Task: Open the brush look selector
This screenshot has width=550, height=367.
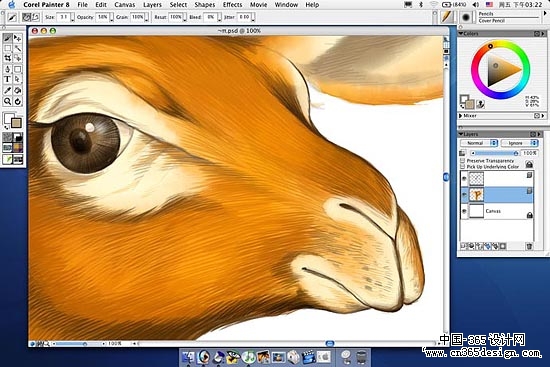Action: point(7,159)
